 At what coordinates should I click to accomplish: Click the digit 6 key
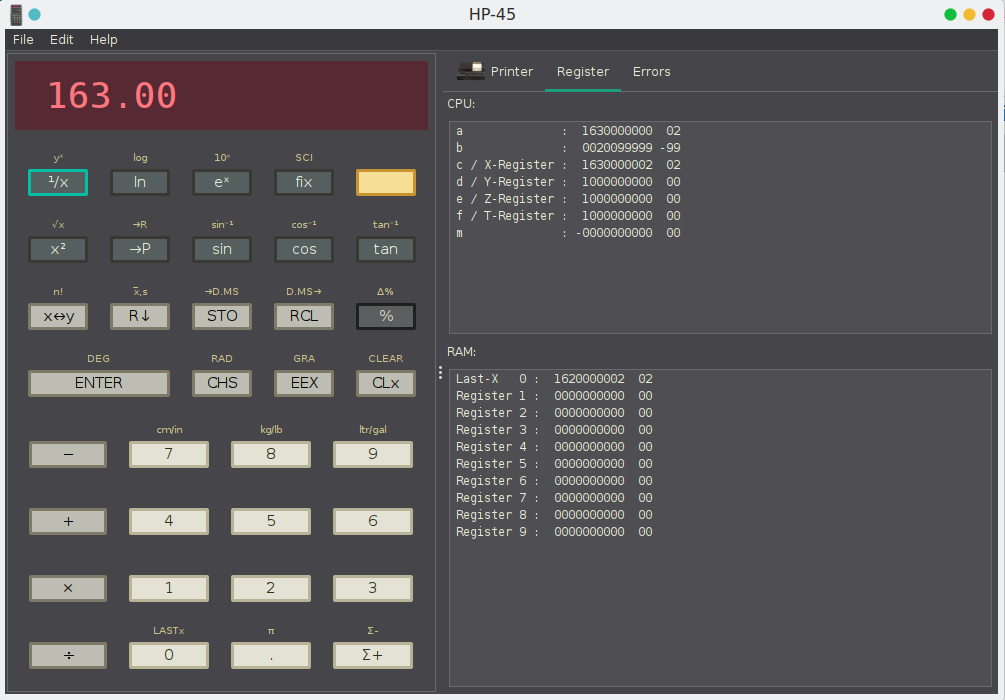372,521
